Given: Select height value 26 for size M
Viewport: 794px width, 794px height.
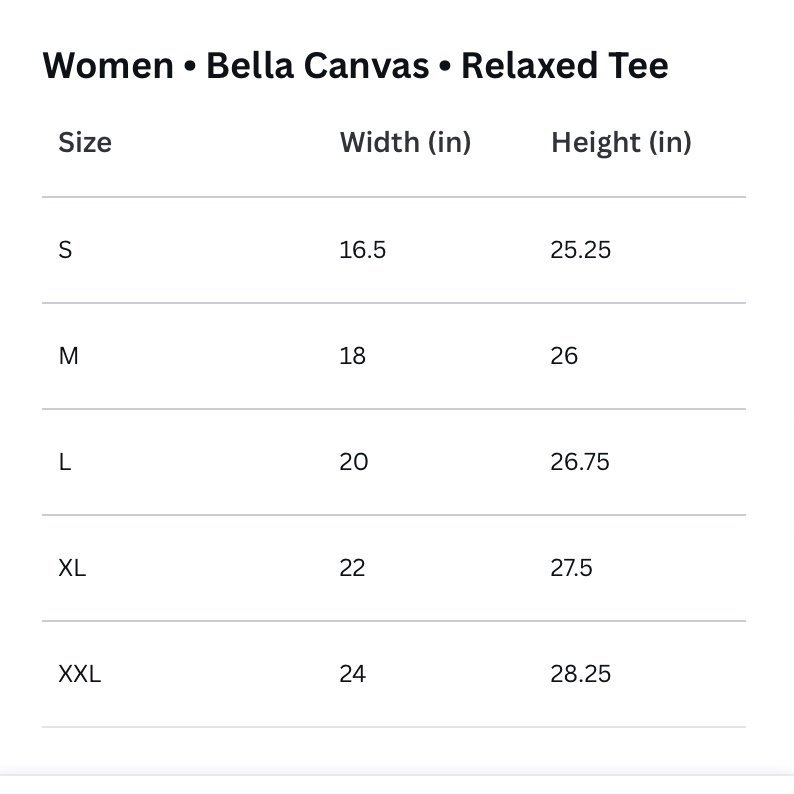Looking at the screenshot, I should point(564,356).
